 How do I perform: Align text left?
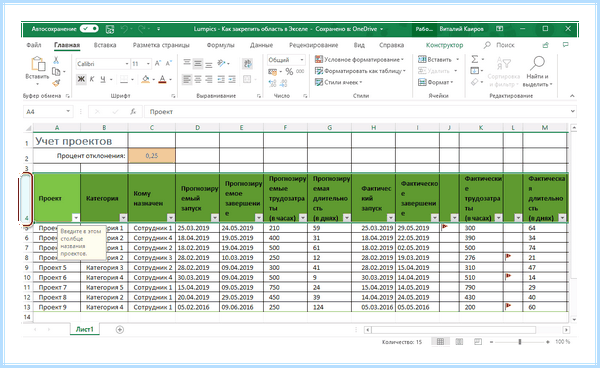(187, 79)
